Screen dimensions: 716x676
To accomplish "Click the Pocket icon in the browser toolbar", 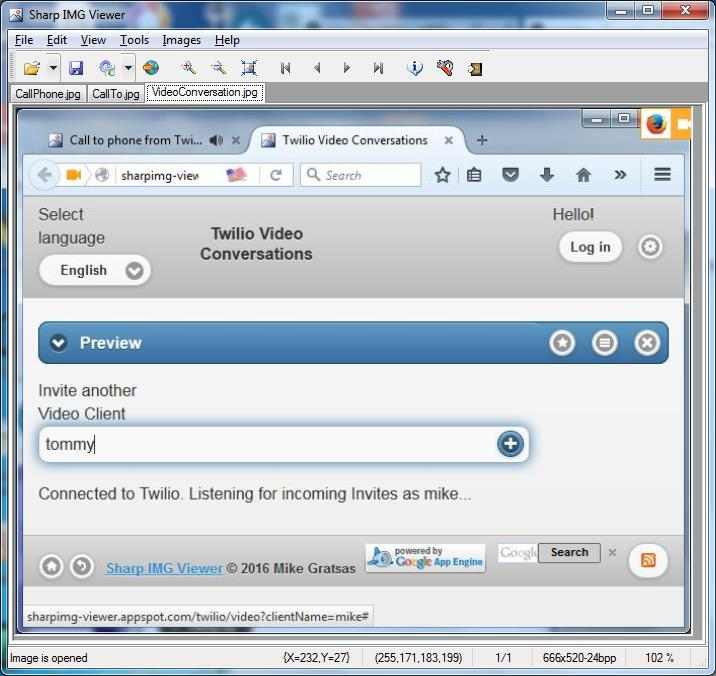I will point(510,174).
